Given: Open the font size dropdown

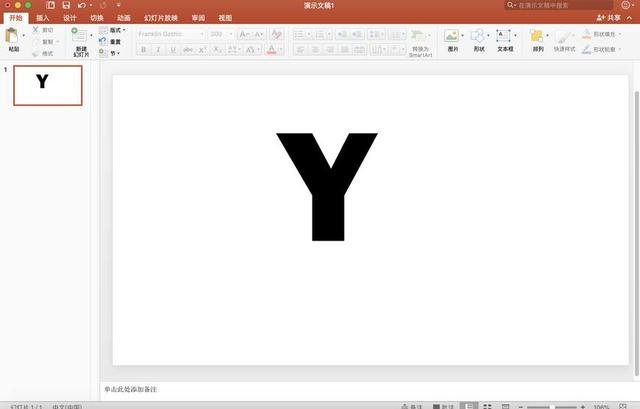Looking at the screenshot, I should [x=230, y=33].
